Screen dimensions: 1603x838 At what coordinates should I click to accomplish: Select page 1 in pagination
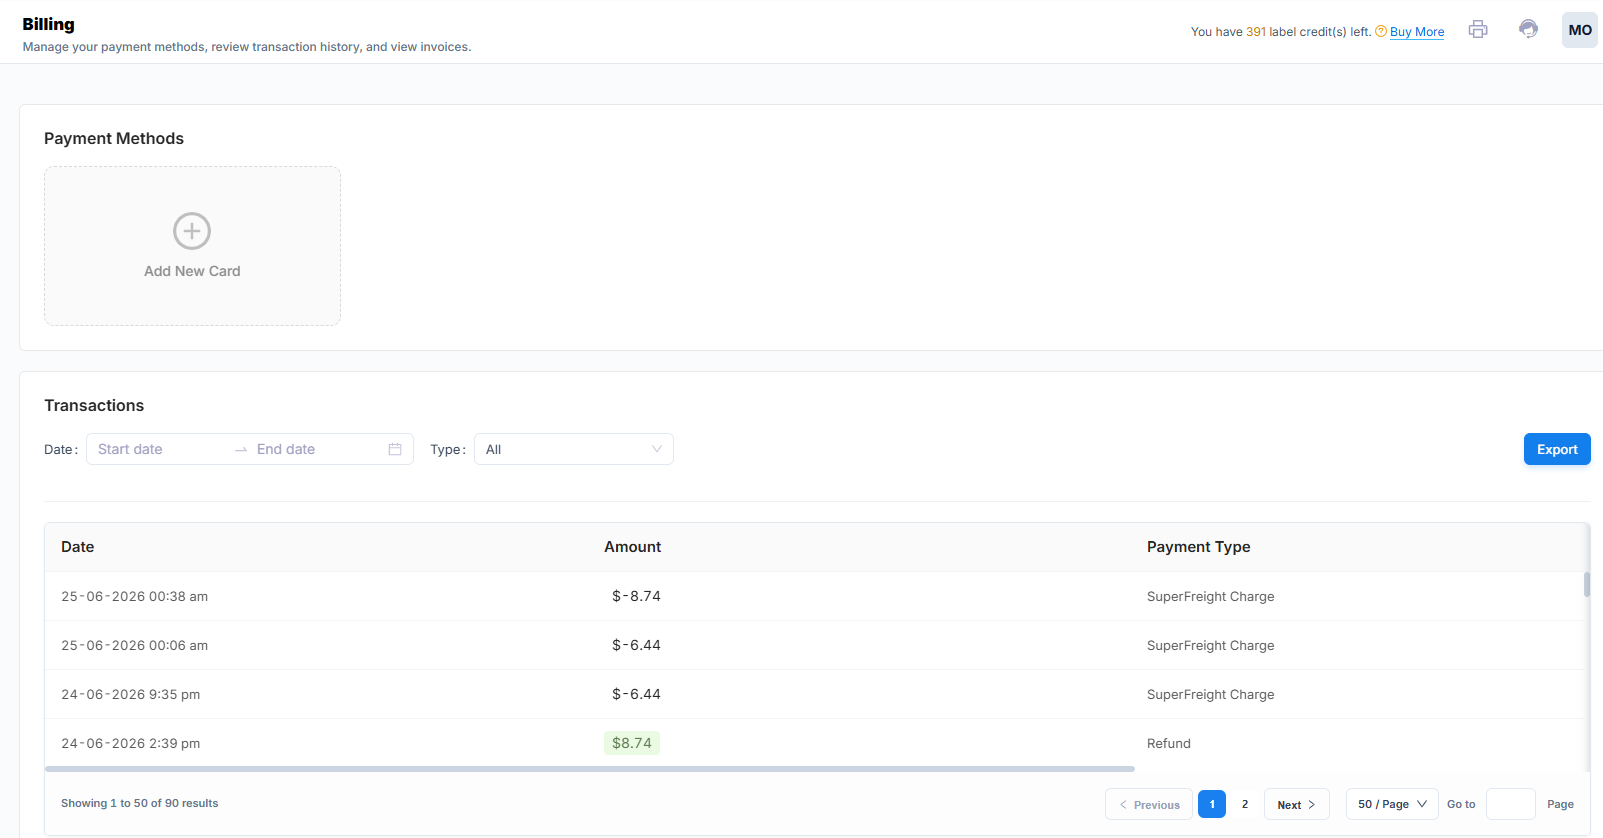pos(1212,804)
